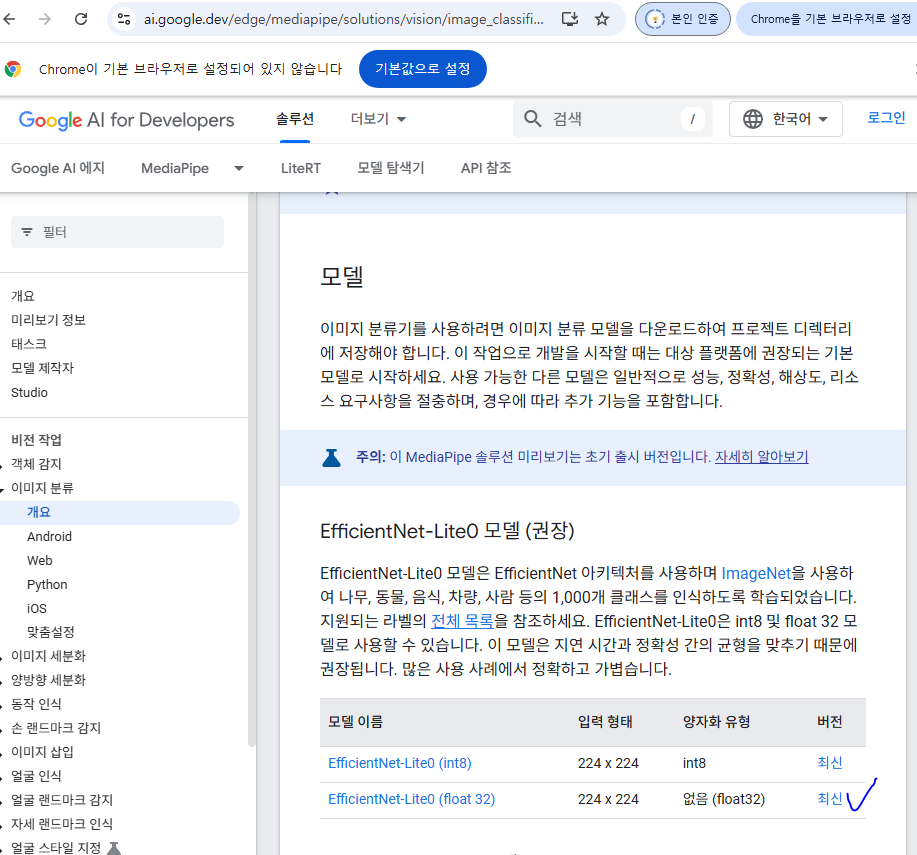This screenshot has height=855, width=917.
Task: Open top 개요 sidebar link
Action: pos(23,296)
